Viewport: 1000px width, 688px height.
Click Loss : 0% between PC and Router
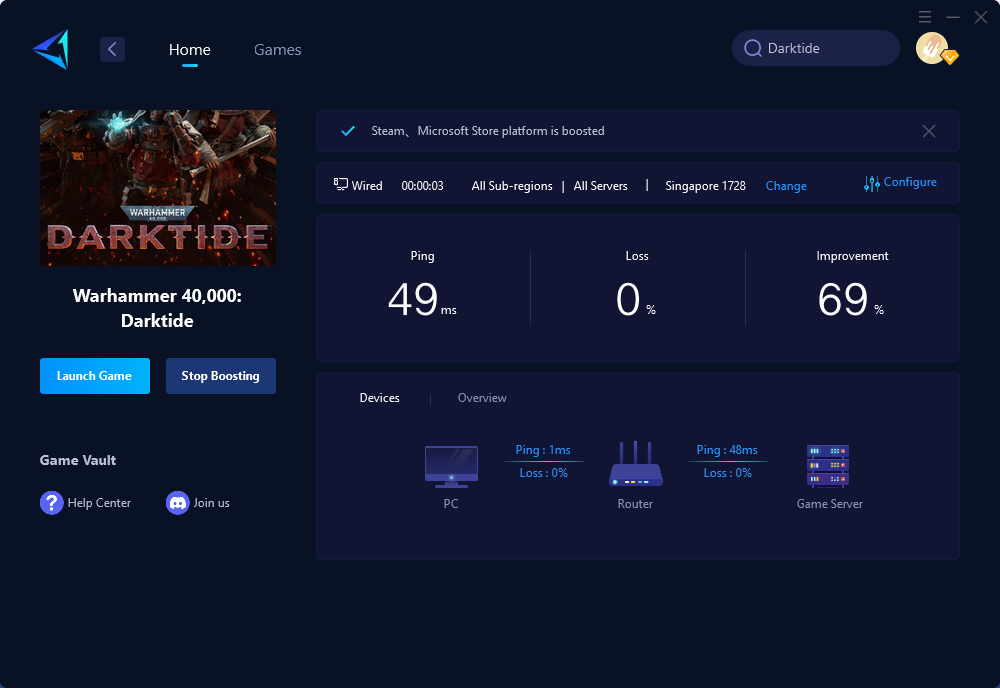[x=543, y=473]
